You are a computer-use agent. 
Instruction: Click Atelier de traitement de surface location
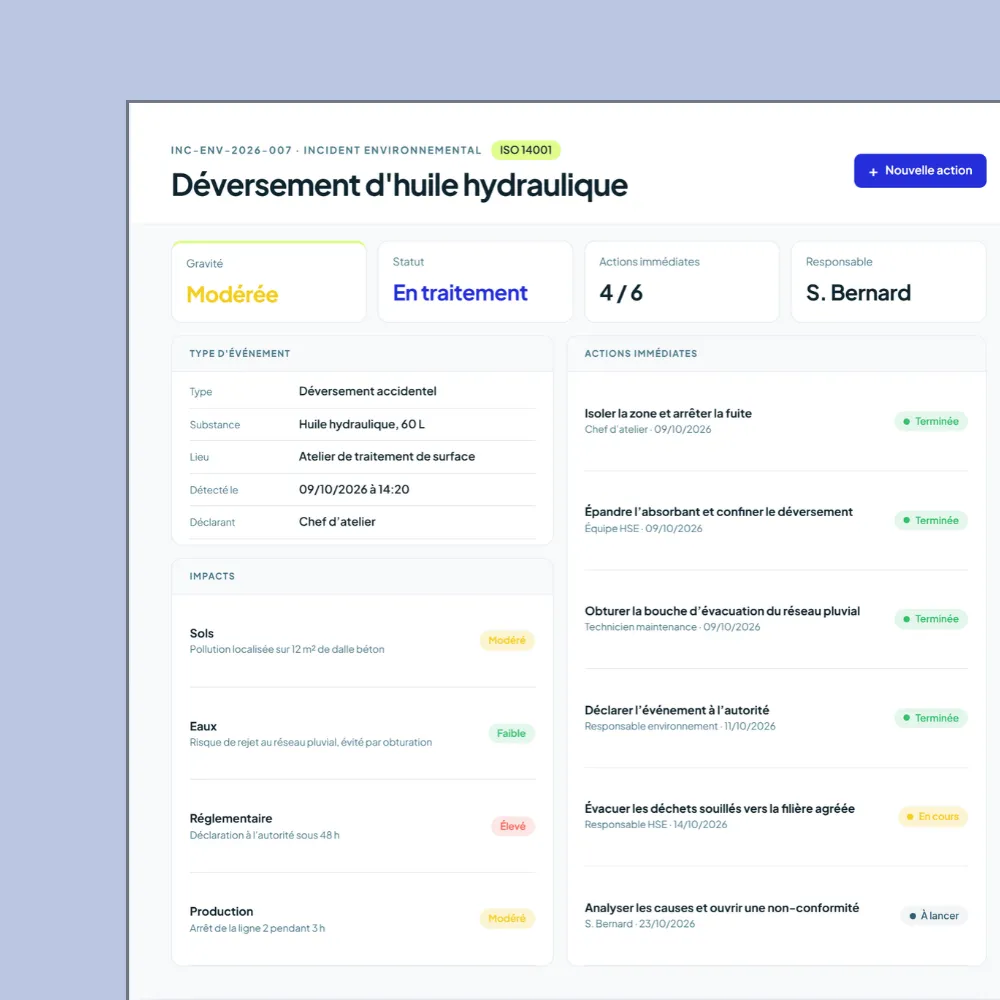point(386,457)
